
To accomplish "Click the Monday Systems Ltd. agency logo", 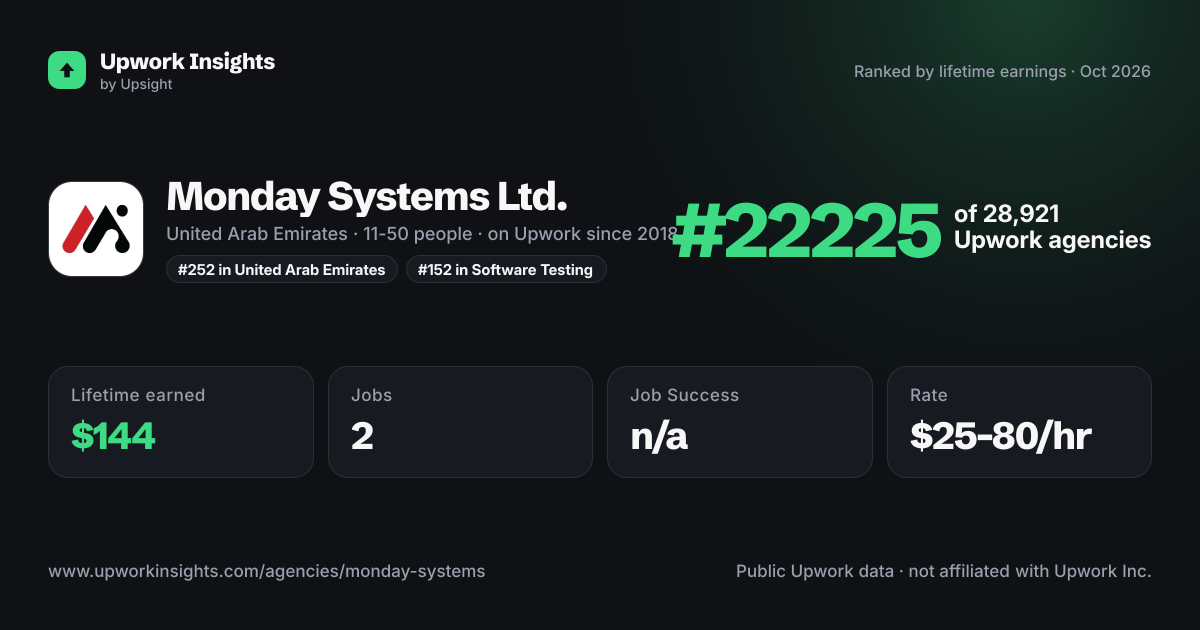I will pyautogui.click(x=96, y=229).
